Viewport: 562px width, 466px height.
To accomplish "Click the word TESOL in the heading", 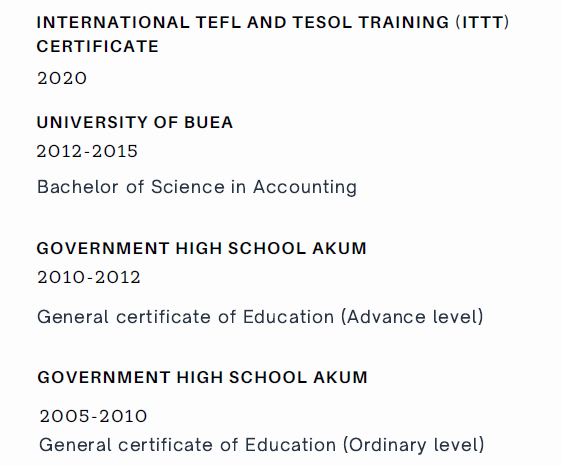I will (322, 23).
